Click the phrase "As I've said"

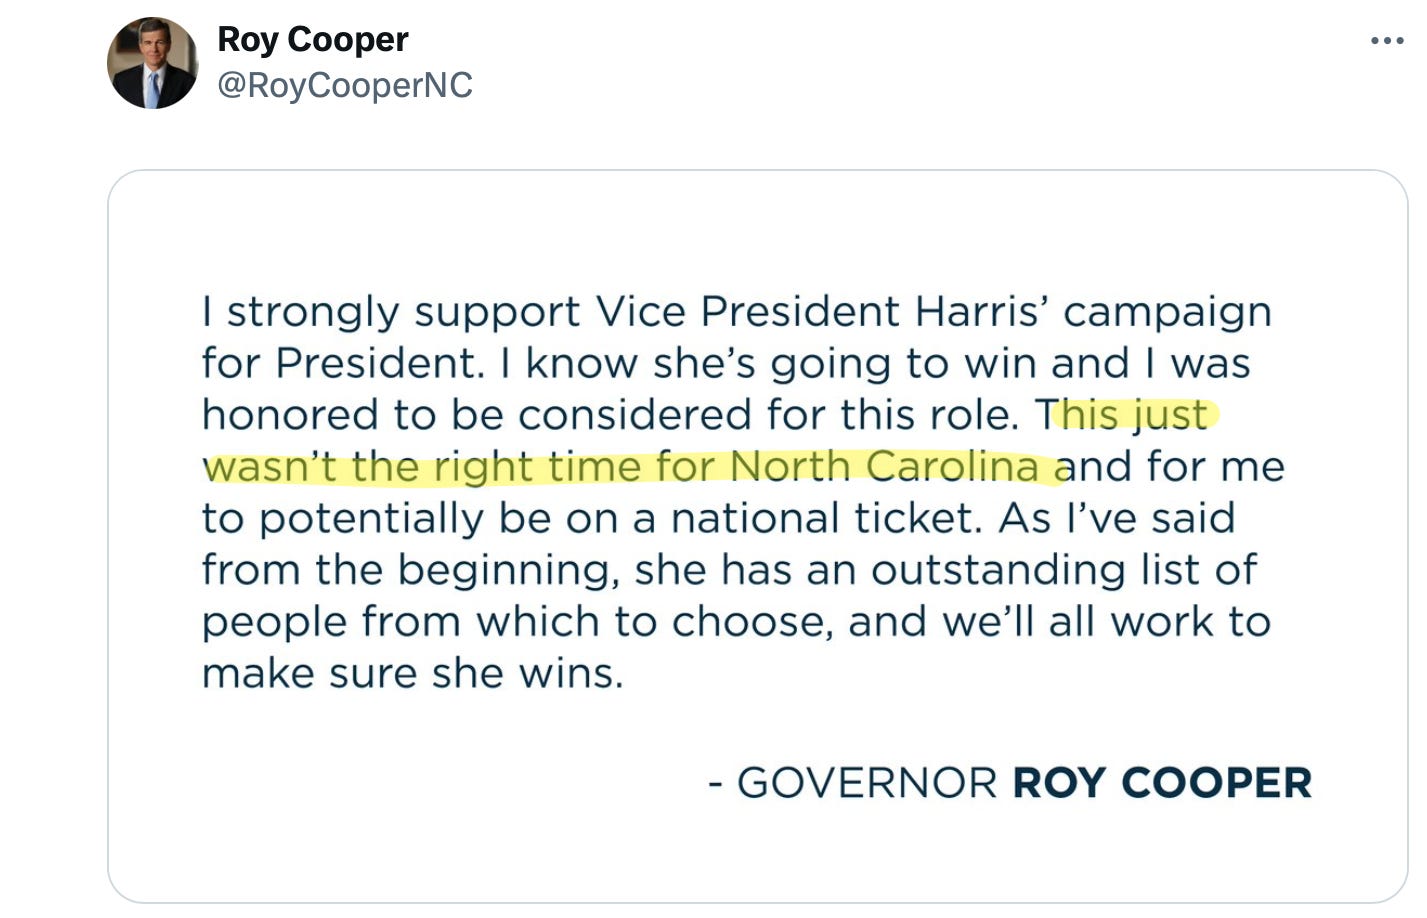pos(1116,519)
